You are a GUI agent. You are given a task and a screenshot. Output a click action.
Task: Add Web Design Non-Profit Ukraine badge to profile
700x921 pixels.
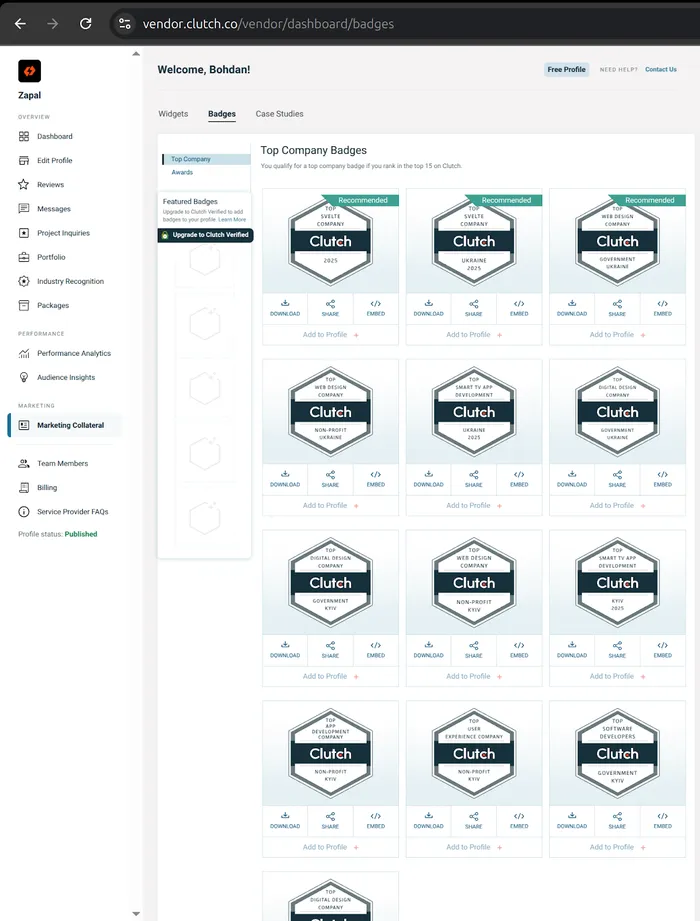coord(331,506)
